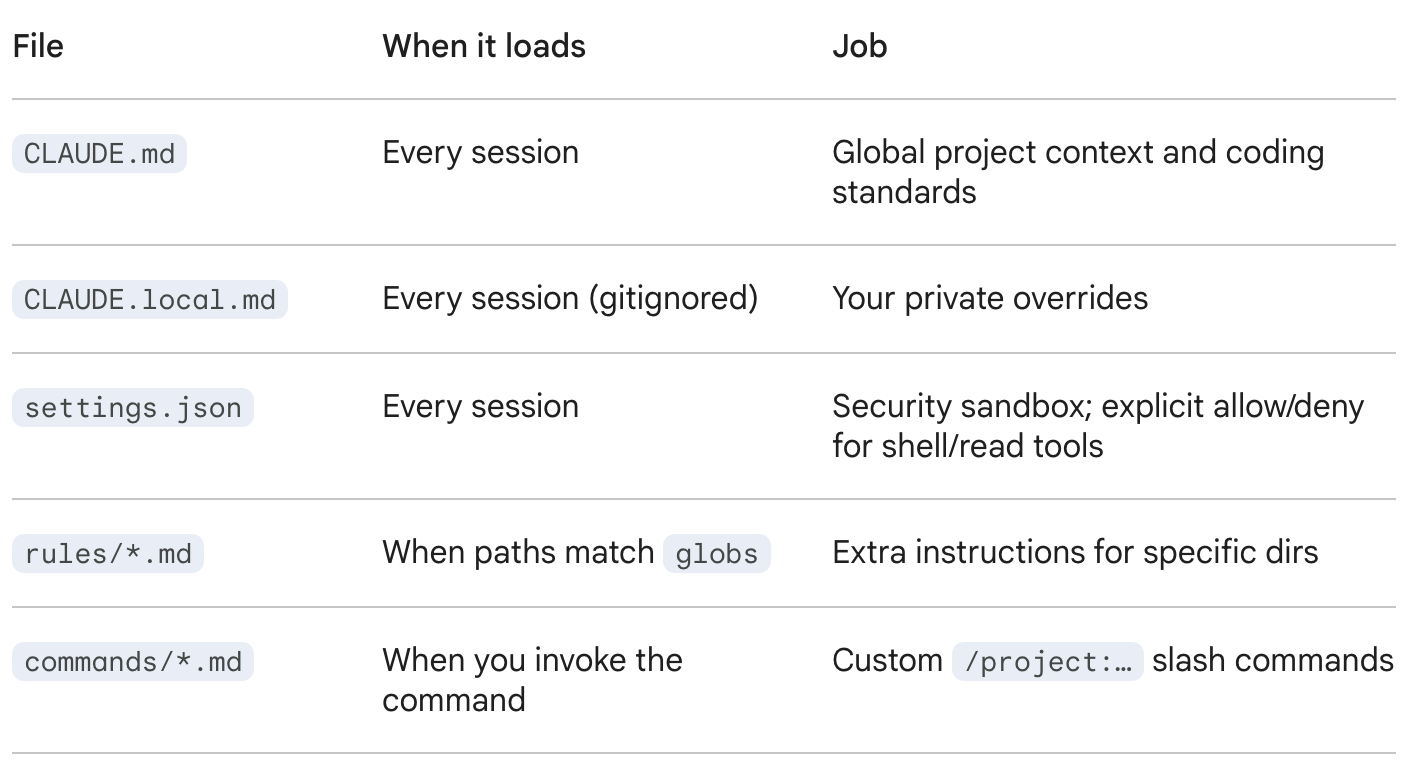Click the "Every session (gitignored)" cell
The height and width of the screenshot is (770, 1406).
click(x=570, y=299)
